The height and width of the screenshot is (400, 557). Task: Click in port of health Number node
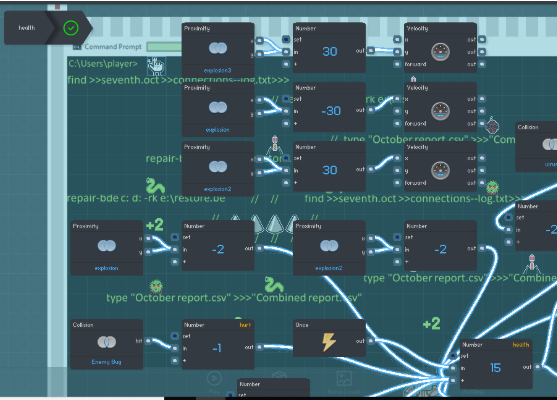453,368
